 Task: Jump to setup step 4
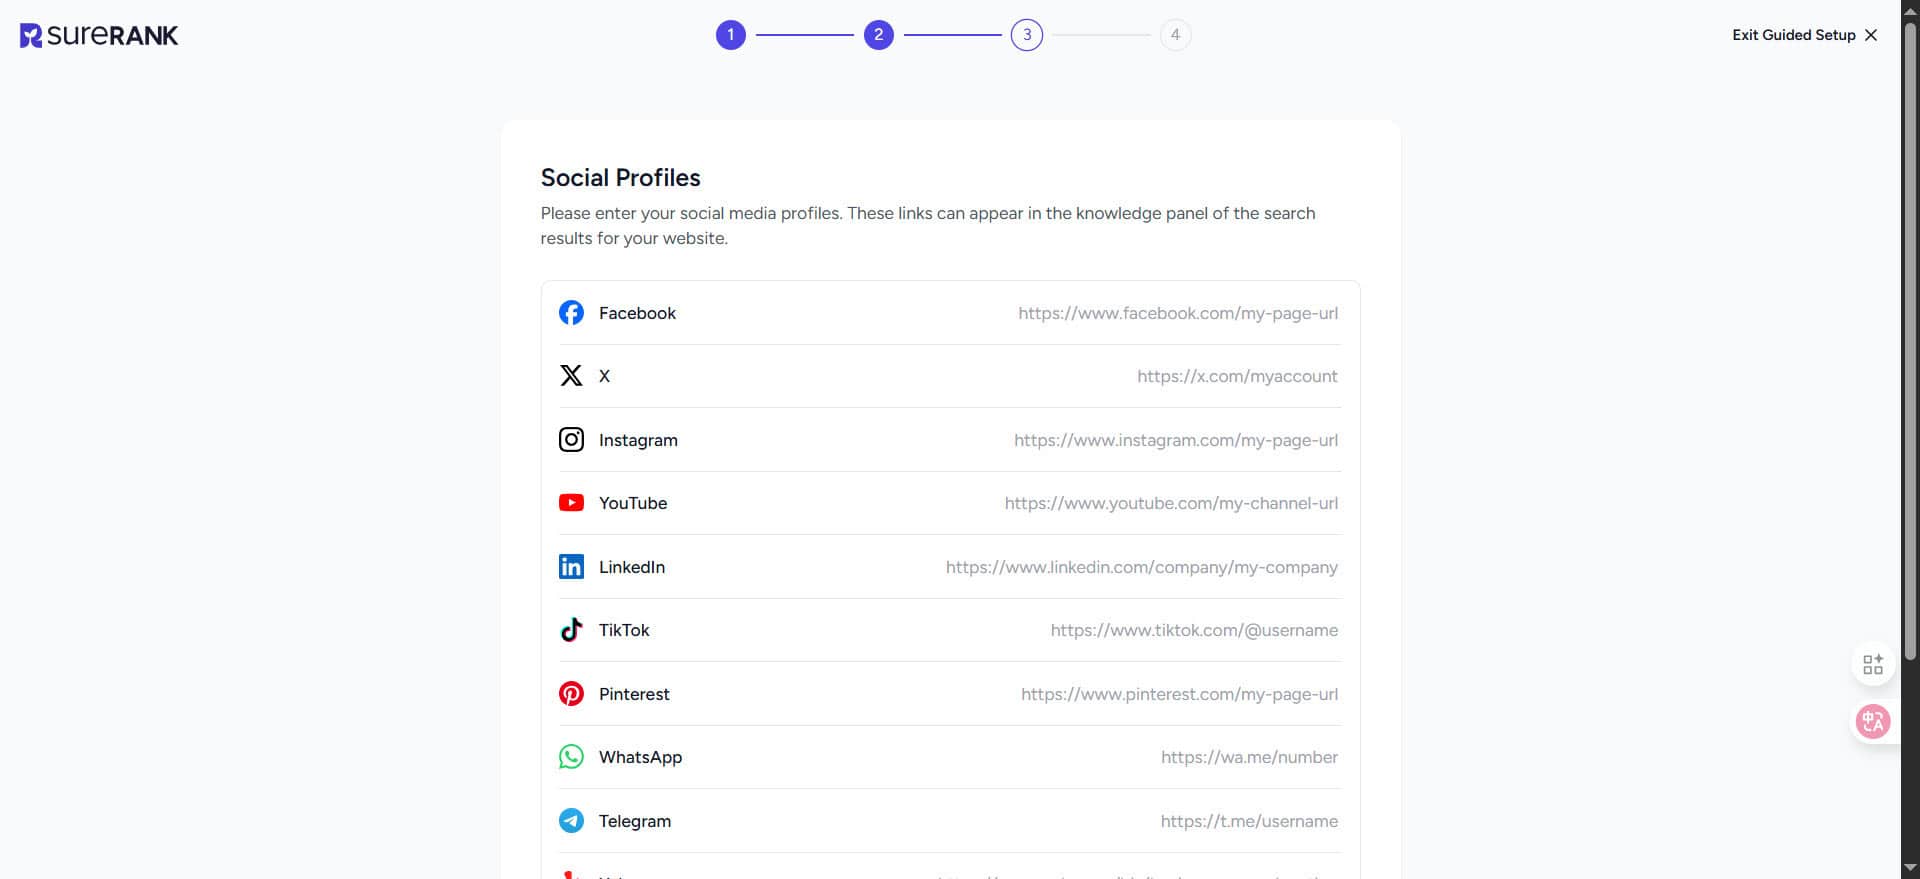pyautogui.click(x=1175, y=35)
